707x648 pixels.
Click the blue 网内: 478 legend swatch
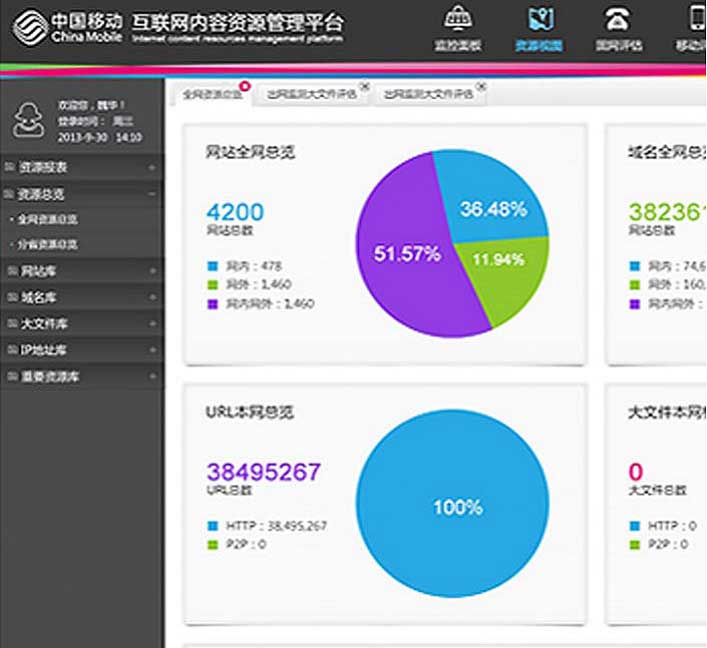[x=212, y=267]
